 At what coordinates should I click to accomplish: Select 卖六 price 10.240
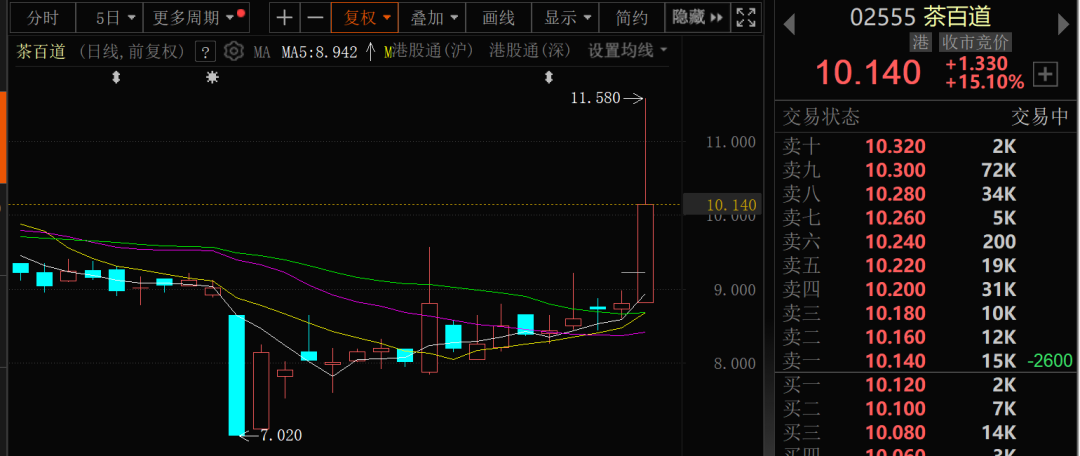(895, 242)
